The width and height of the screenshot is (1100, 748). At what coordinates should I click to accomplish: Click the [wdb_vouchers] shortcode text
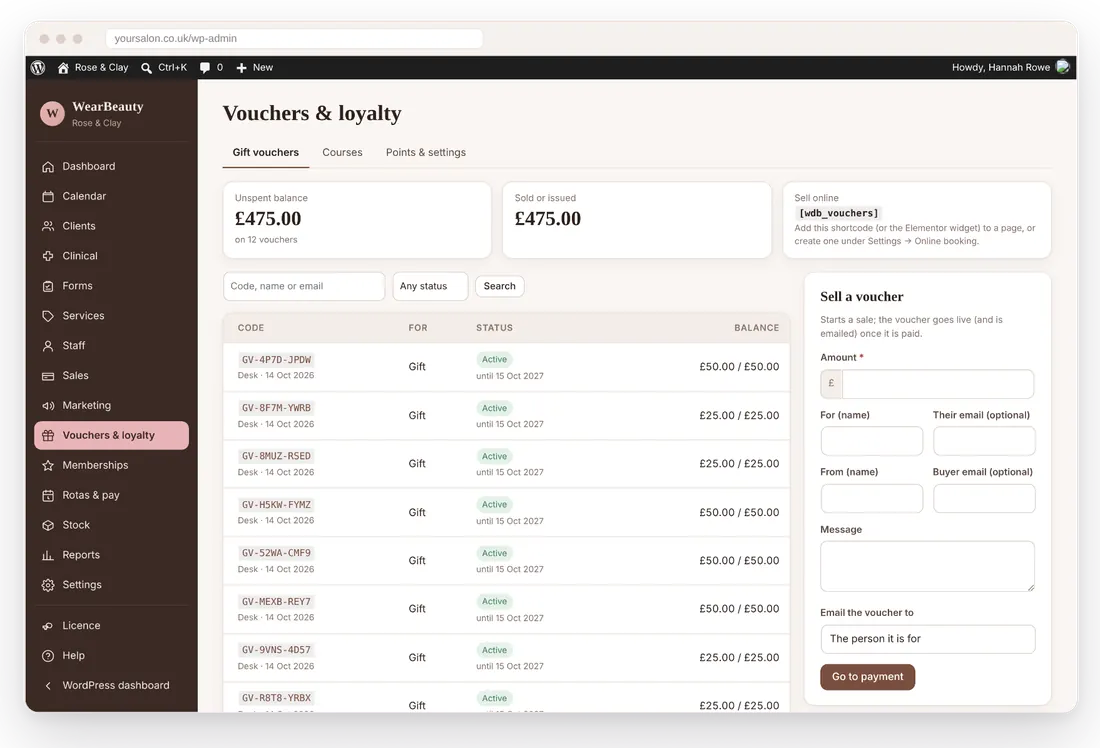(x=838, y=213)
